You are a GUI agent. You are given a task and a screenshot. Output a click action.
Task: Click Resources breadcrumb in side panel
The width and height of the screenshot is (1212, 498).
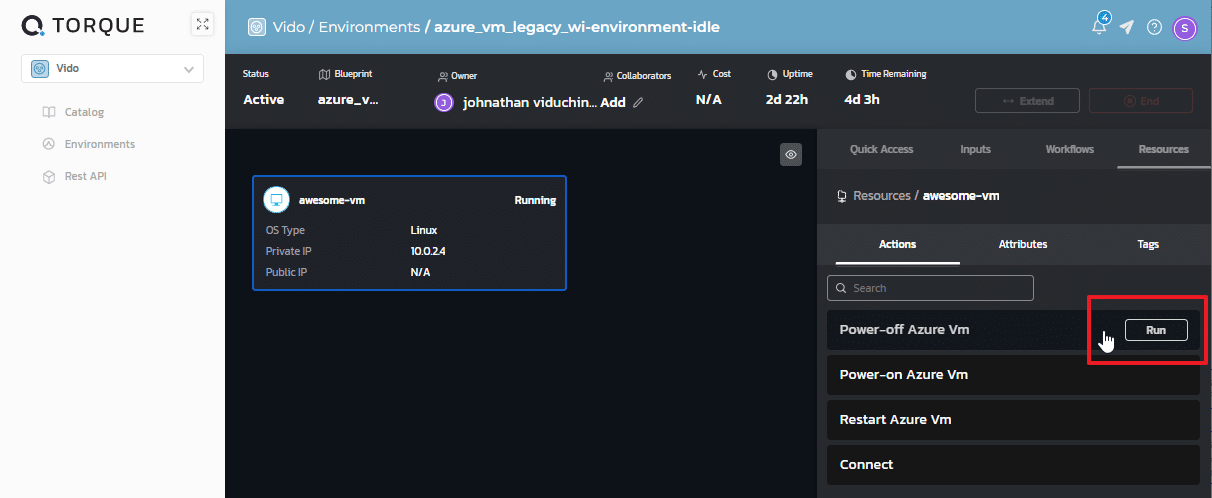(882, 196)
